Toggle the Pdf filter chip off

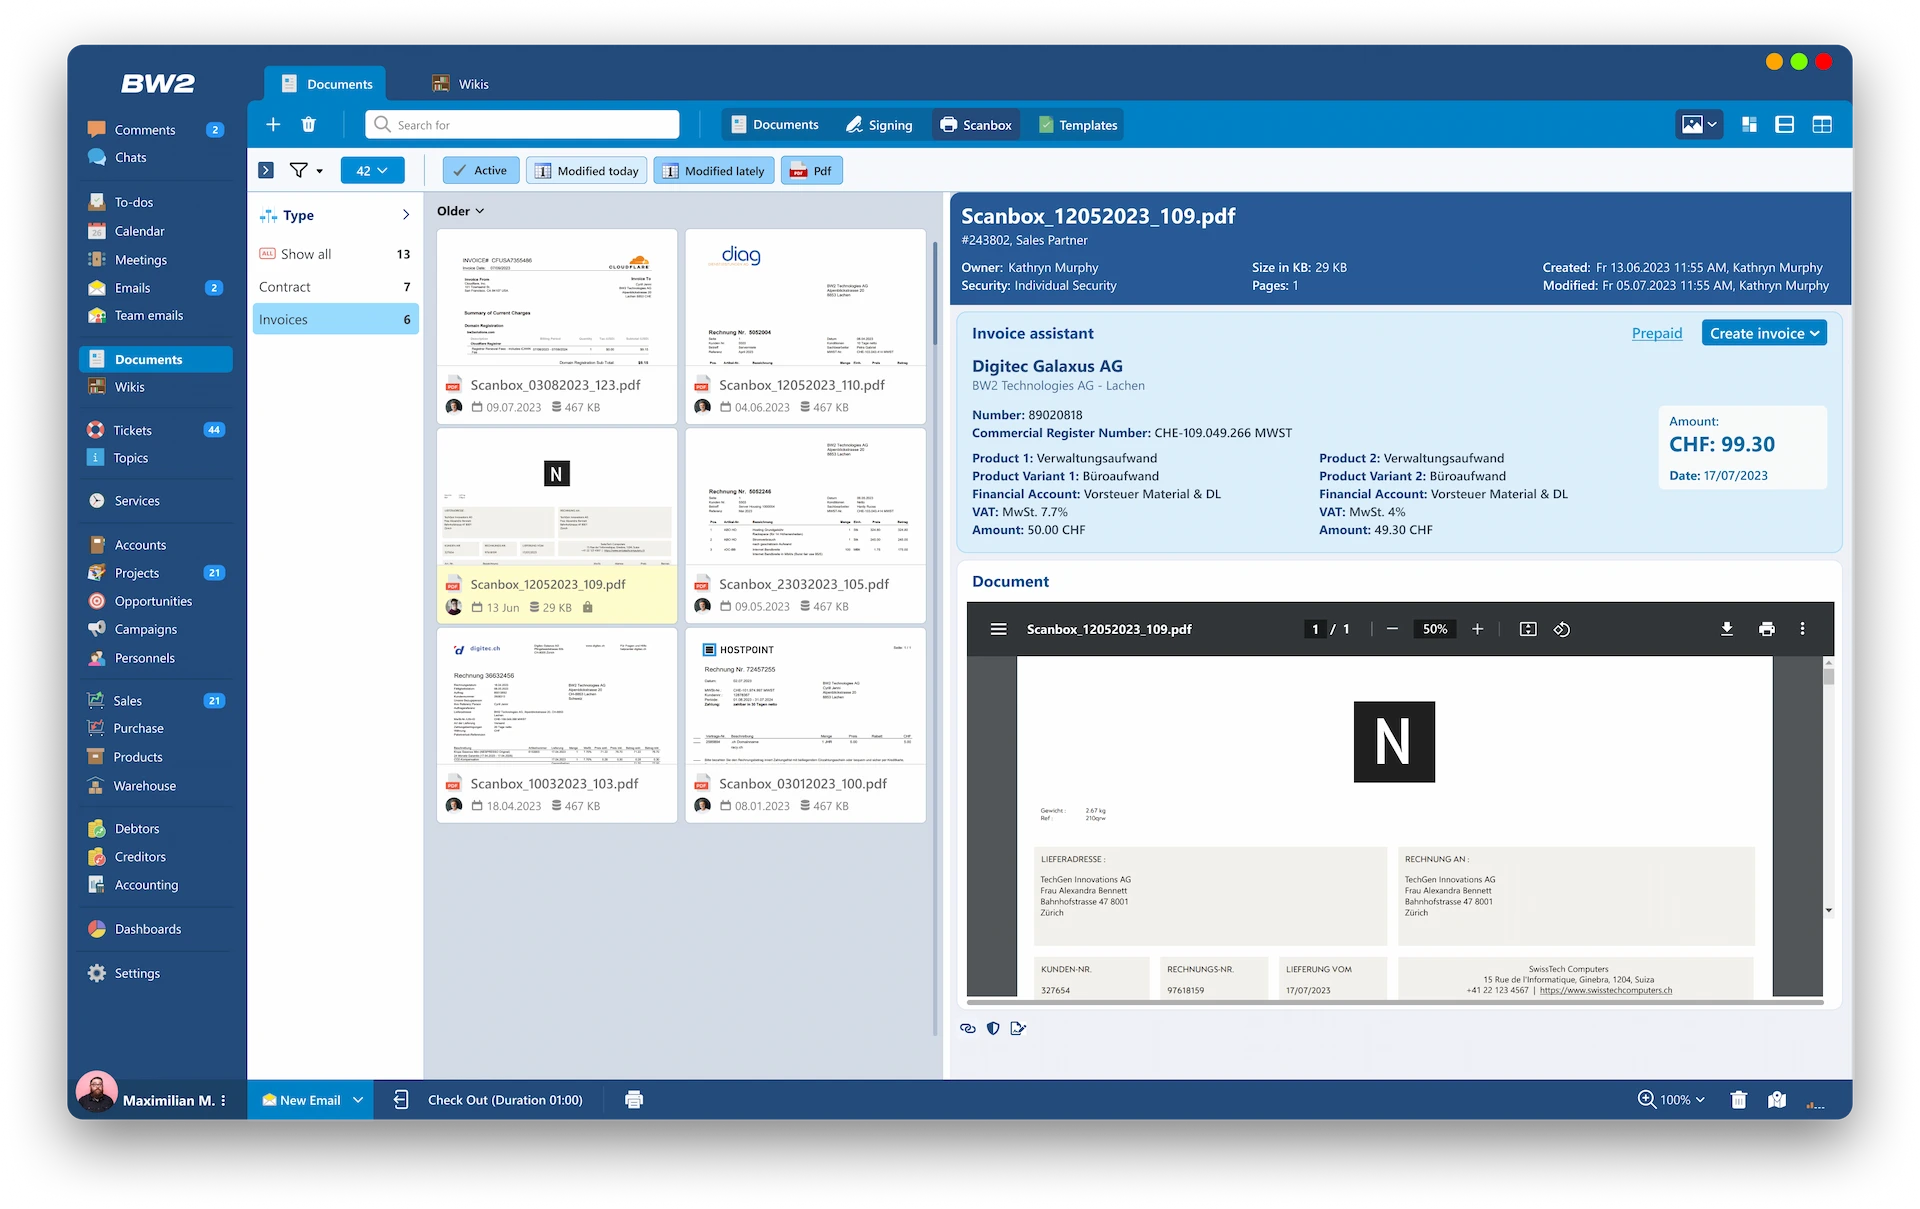pyautogui.click(x=811, y=170)
